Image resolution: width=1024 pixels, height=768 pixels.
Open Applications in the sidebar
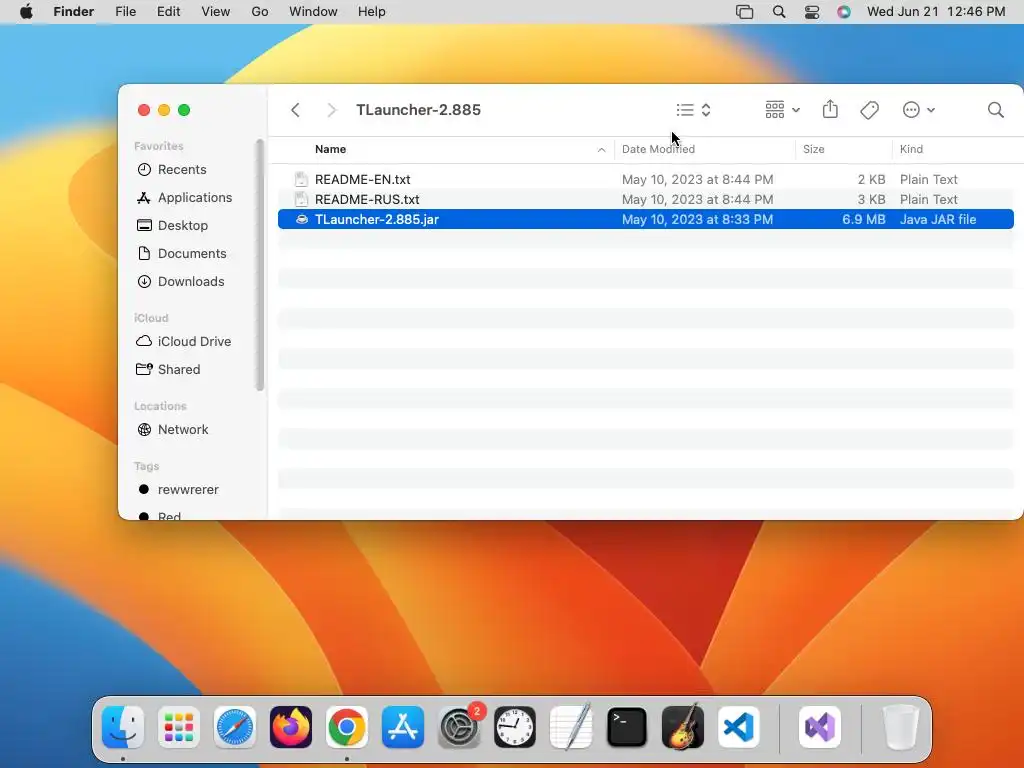click(x=184, y=198)
